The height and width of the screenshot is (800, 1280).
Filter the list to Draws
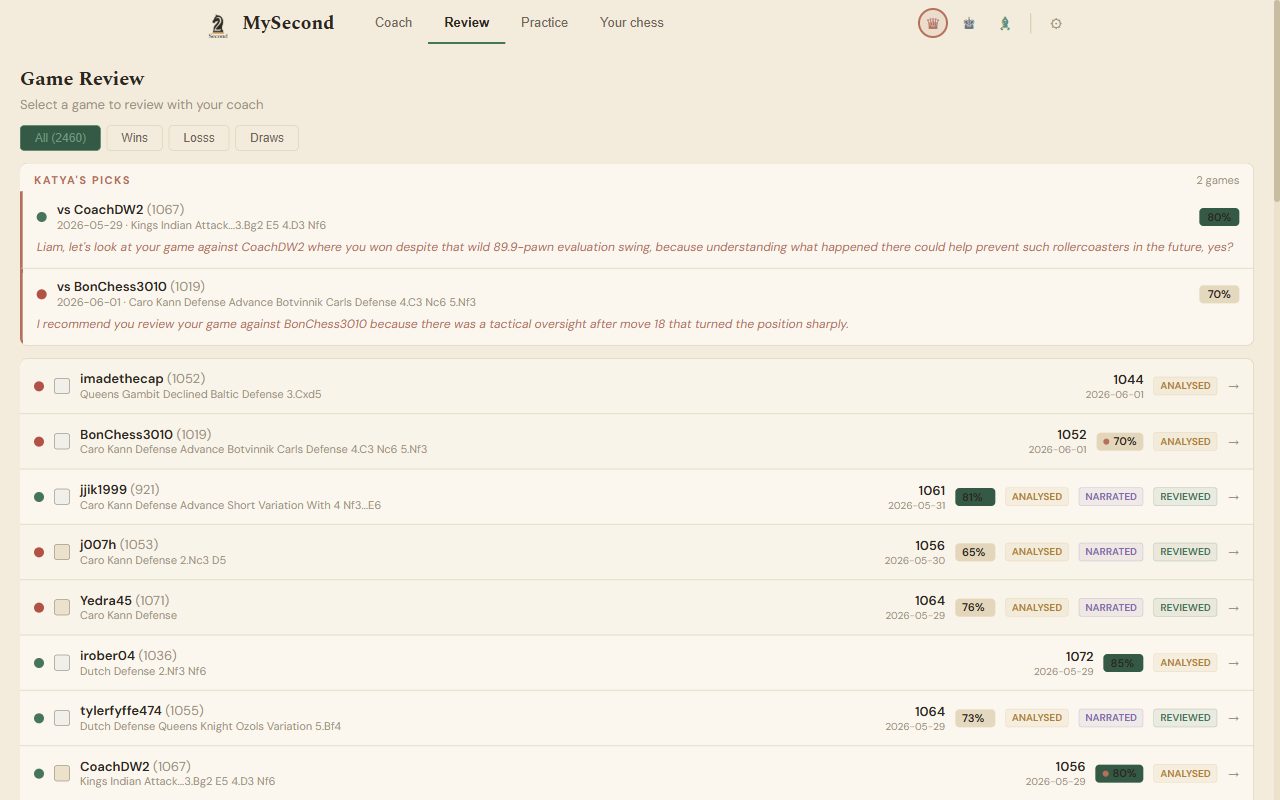(267, 138)
